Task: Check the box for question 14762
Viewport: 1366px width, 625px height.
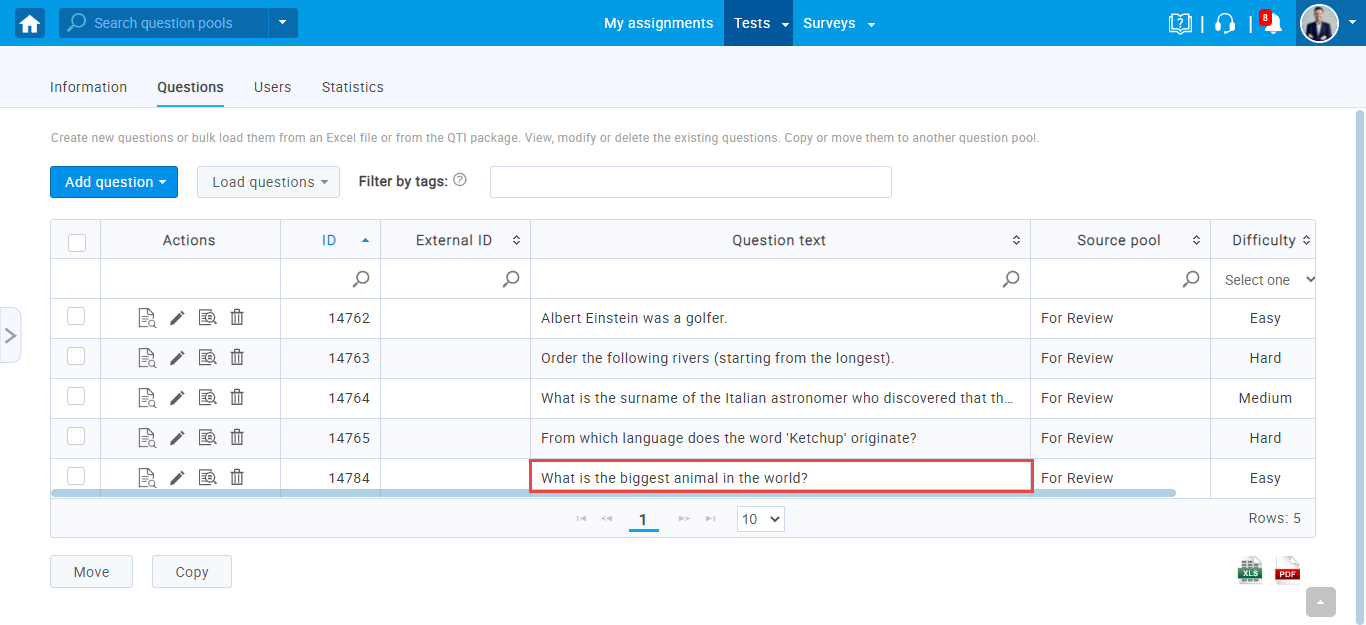Action: 76,317
